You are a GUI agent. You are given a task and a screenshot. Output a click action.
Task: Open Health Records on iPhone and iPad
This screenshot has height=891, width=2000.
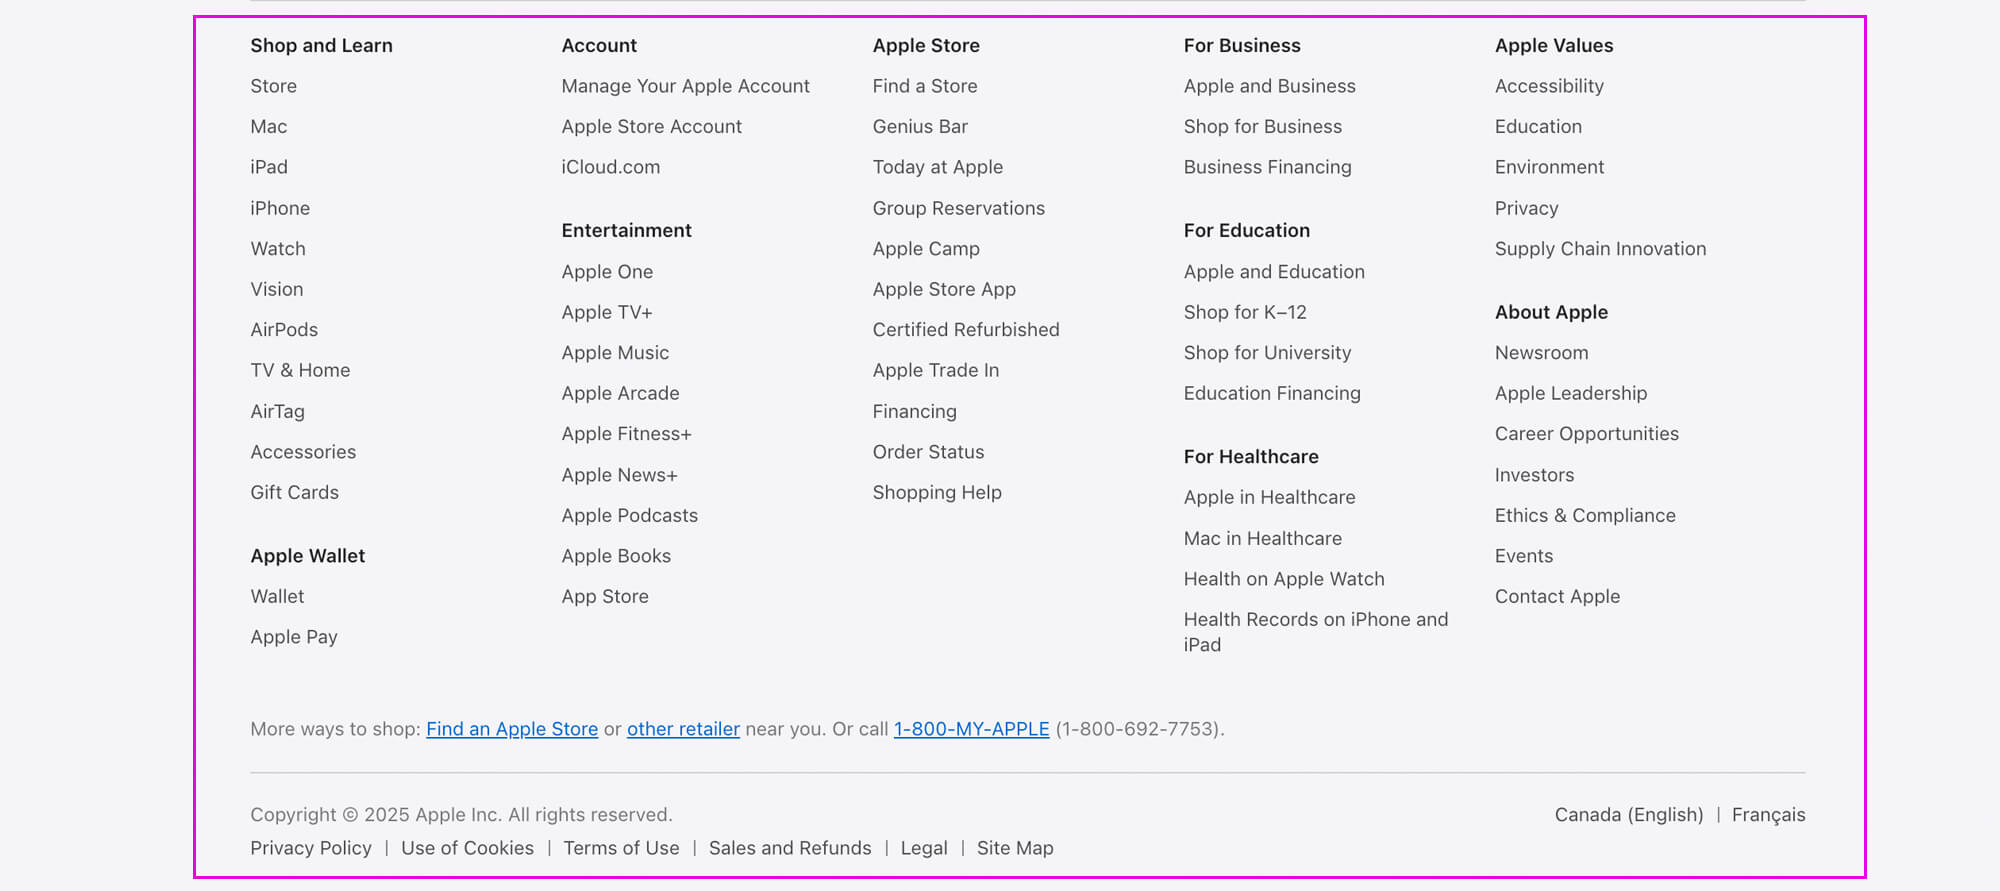pyautogui.click(x=1315, y=632)
